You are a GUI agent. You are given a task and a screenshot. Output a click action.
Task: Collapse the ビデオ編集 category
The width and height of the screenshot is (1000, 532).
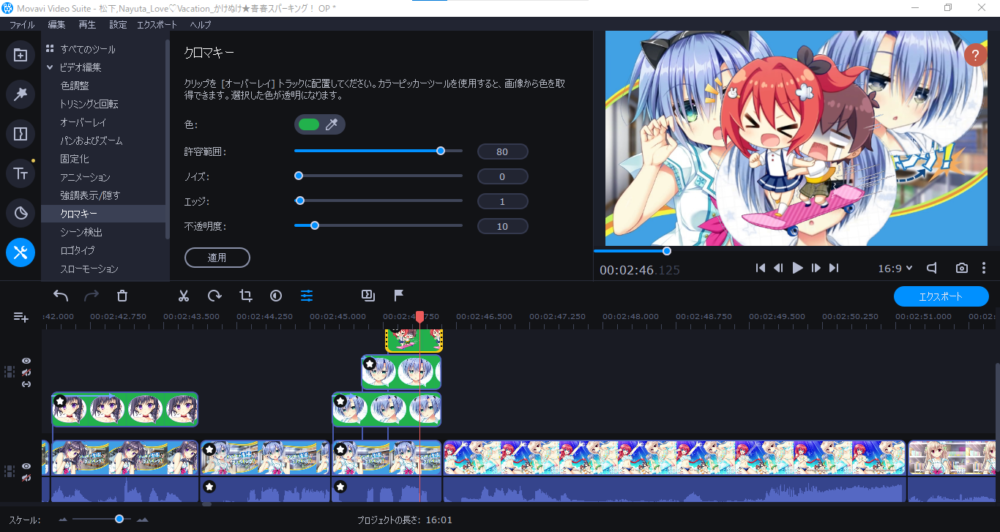[50, 67]
